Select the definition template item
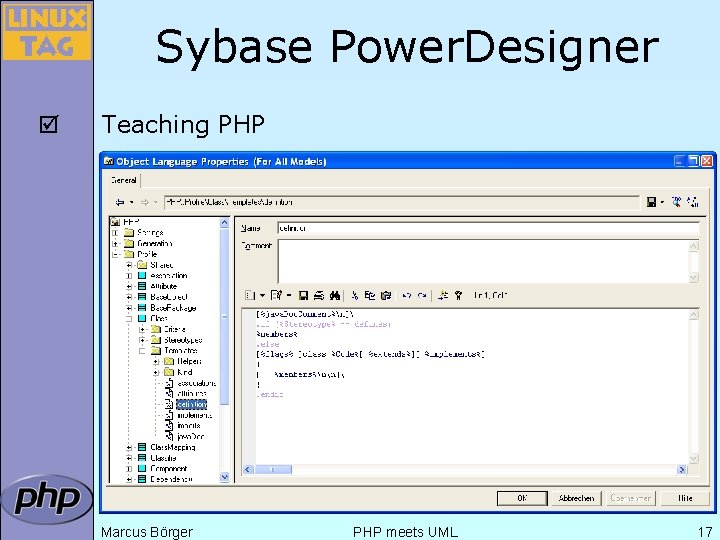 point(191,405)
